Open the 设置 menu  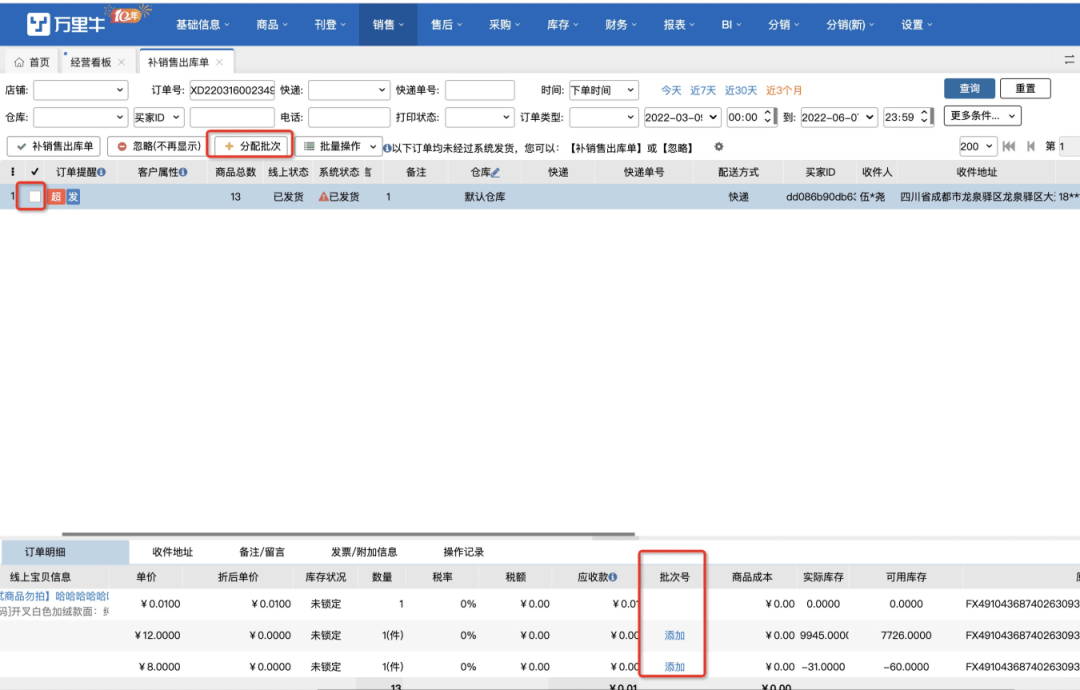pos(917,25)
